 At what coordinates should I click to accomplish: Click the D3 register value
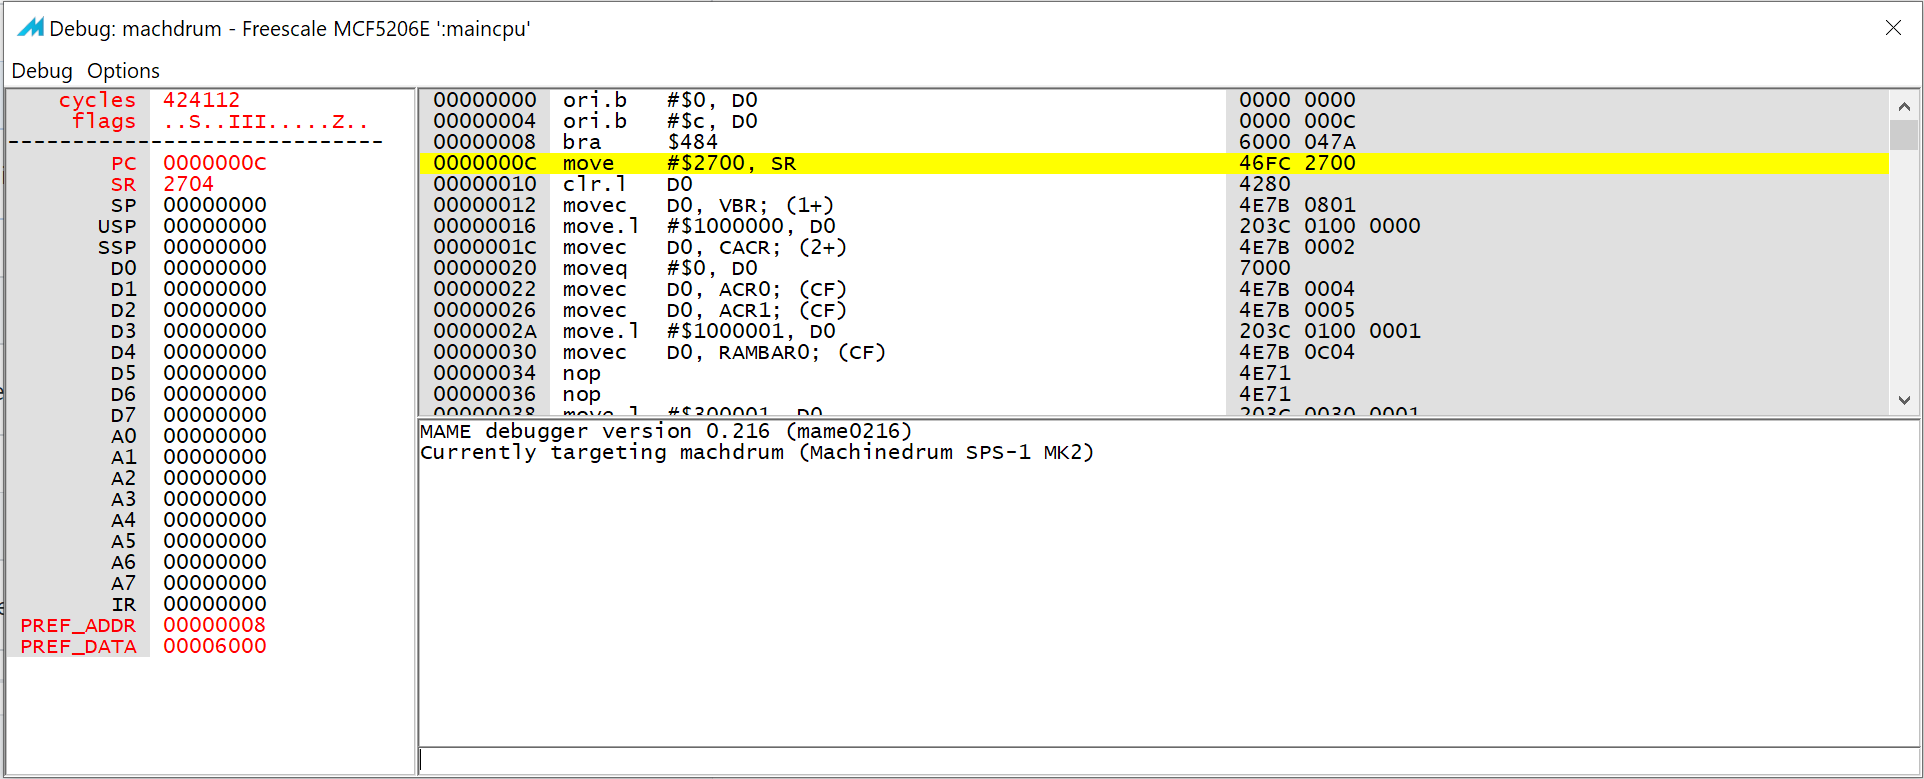pos(215,331)
